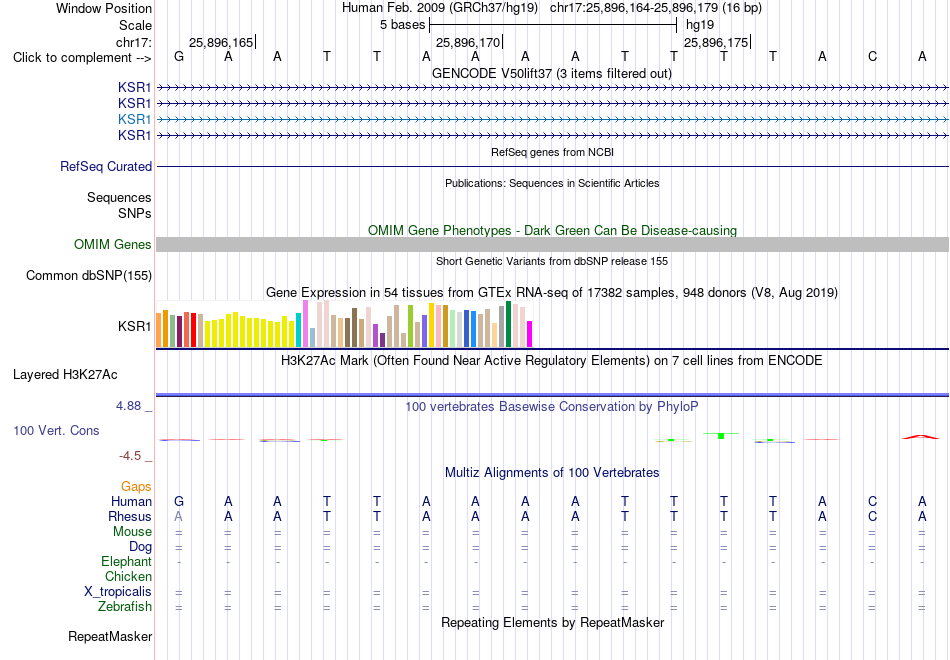This screenshot has width=950, height=660.
Task: Open 'OMIM Gene Phenotypes' track title
Action: tap(552, 230)
